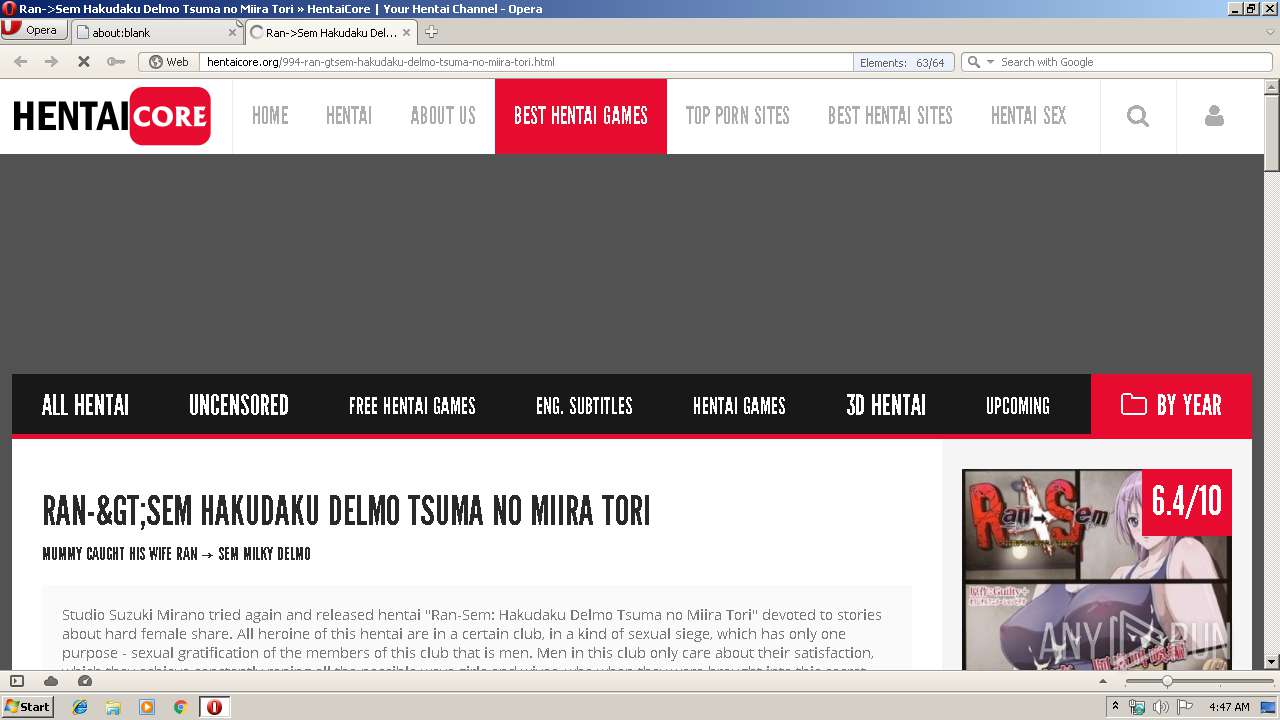Open Windows Media Player from taskbar
This screenshot has height=720, width=1280.
[147, 707]
